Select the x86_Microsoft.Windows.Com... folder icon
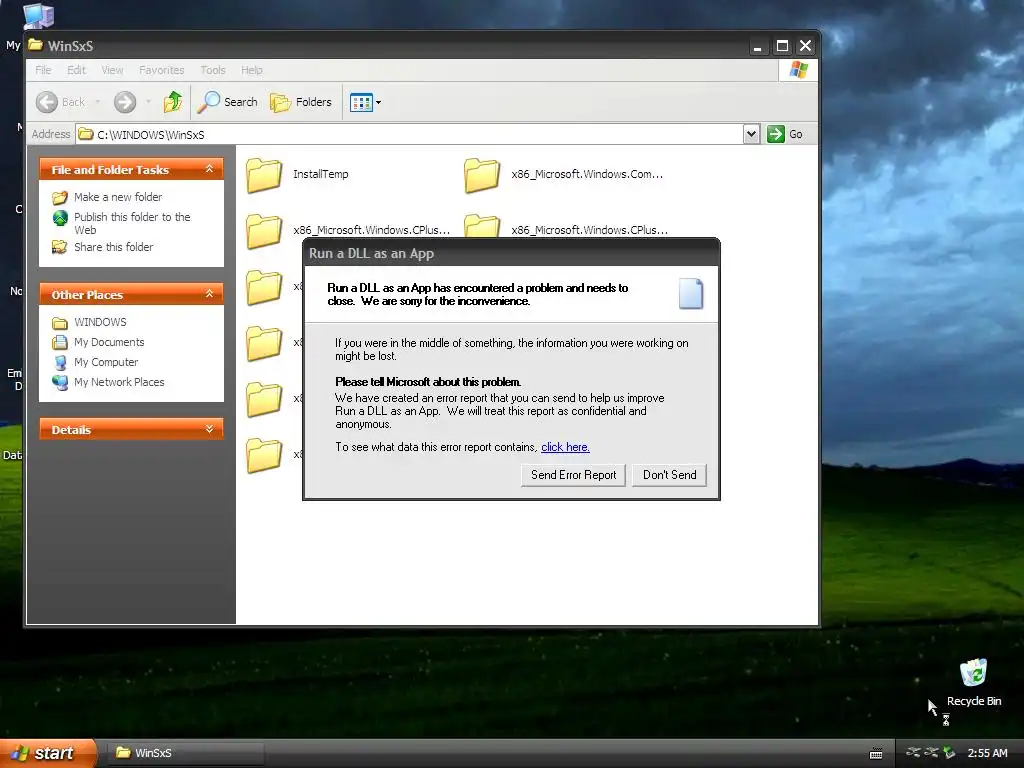Viewport: 1024px width, 768px height. 482,175
